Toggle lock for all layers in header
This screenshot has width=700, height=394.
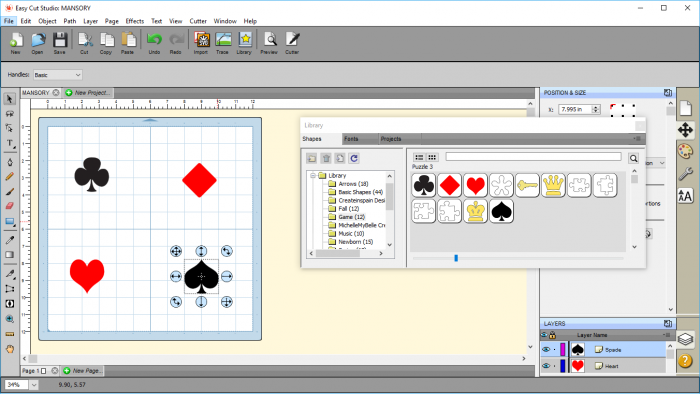pos(552,335)
